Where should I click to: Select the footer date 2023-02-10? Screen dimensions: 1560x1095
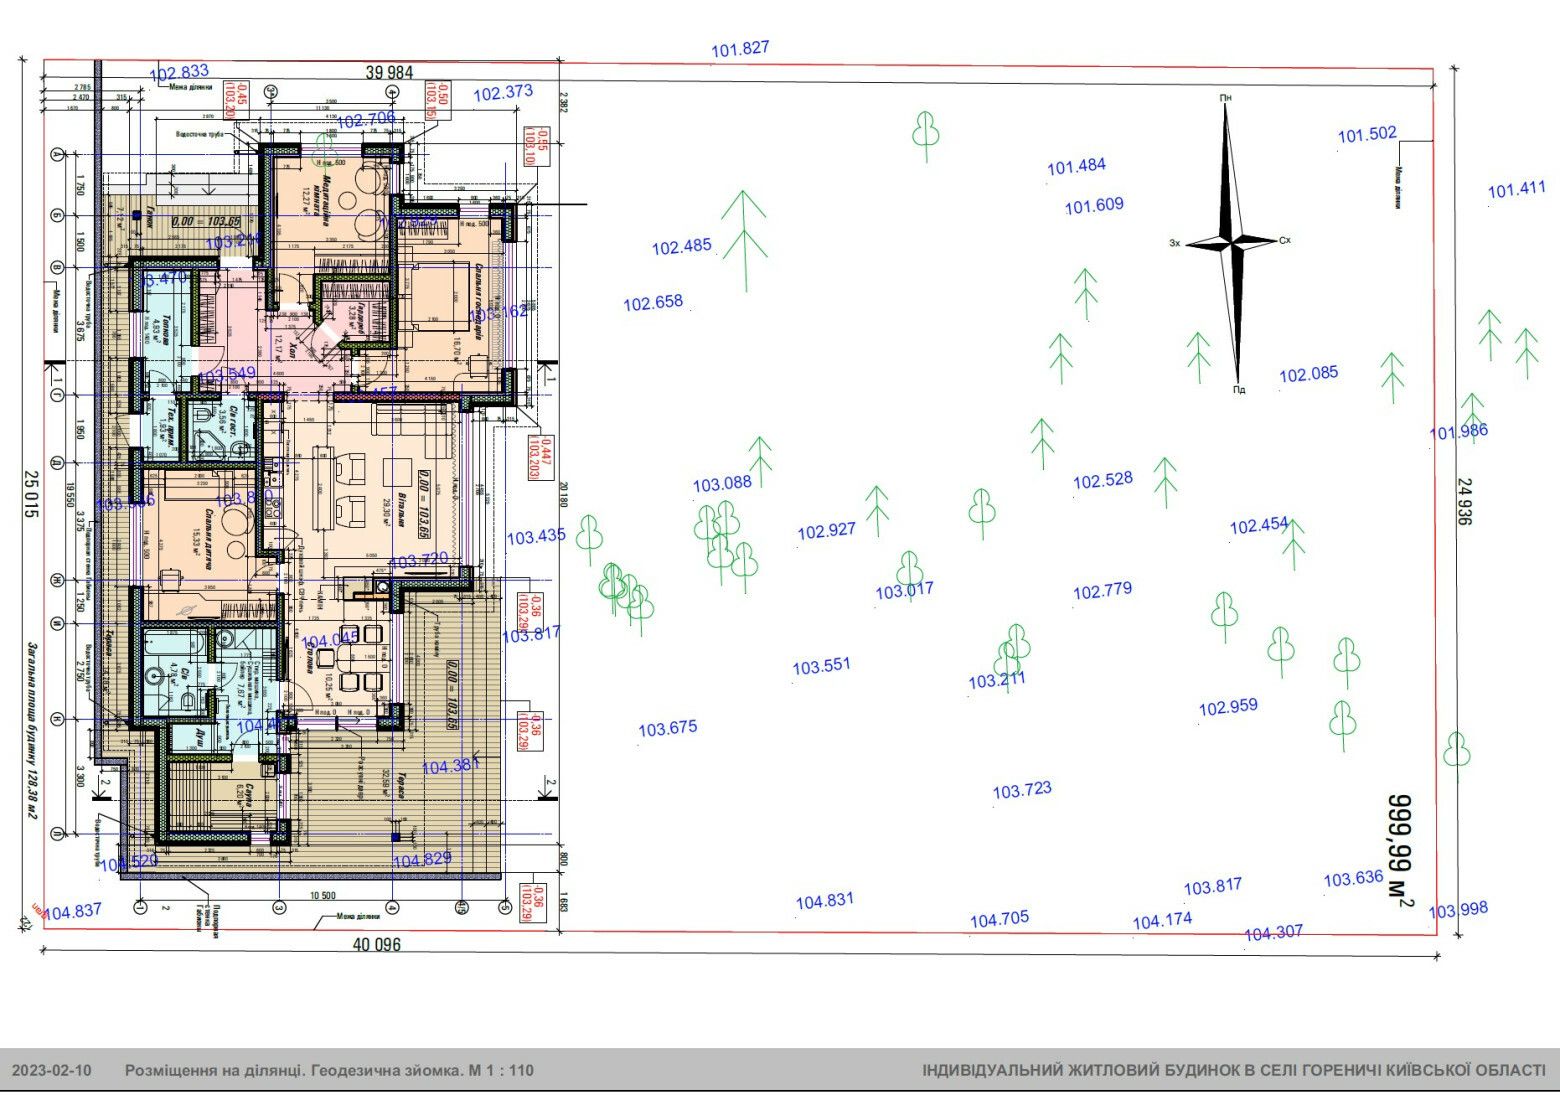pos(52,1070)
